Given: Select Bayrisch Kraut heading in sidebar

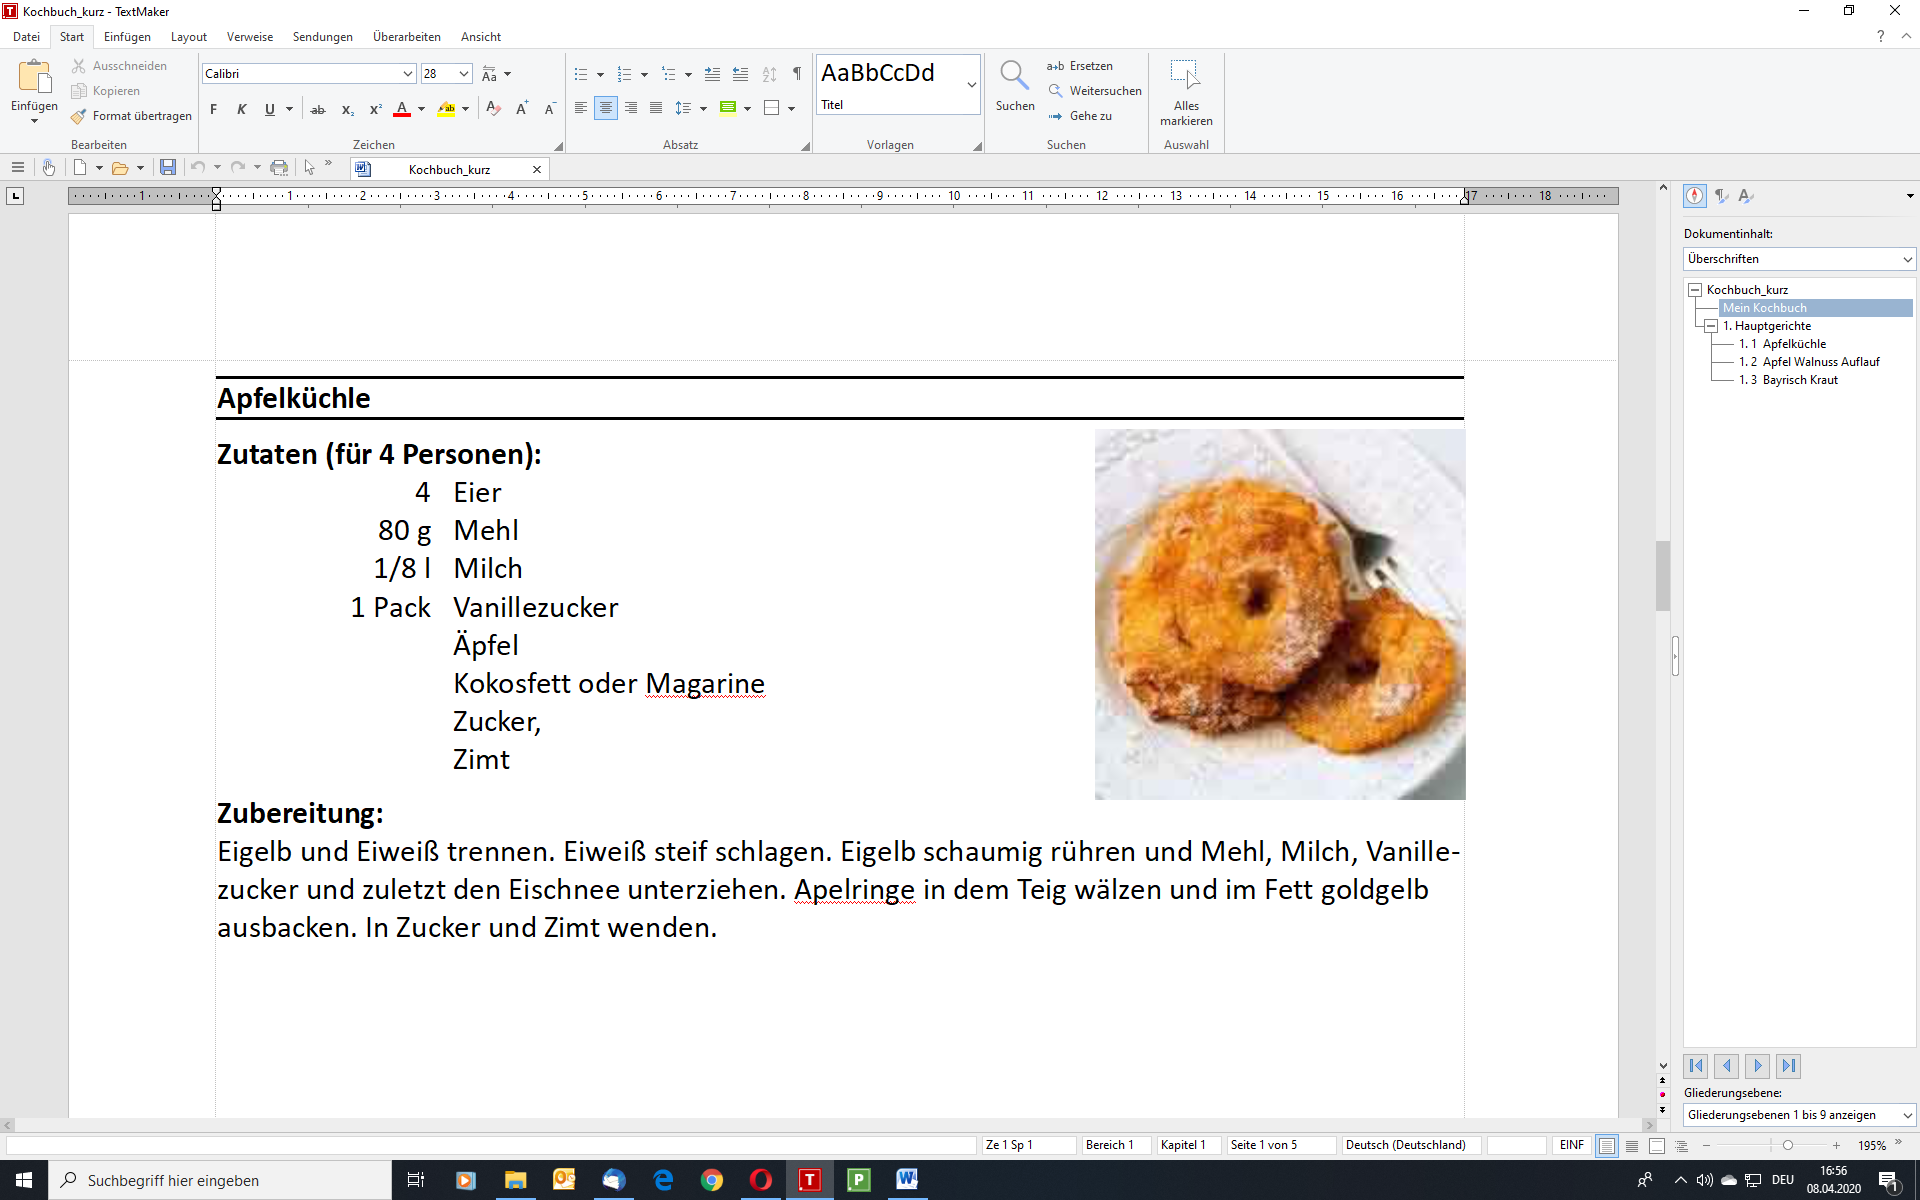Looking at the screenshot, I should [1799, 380].
